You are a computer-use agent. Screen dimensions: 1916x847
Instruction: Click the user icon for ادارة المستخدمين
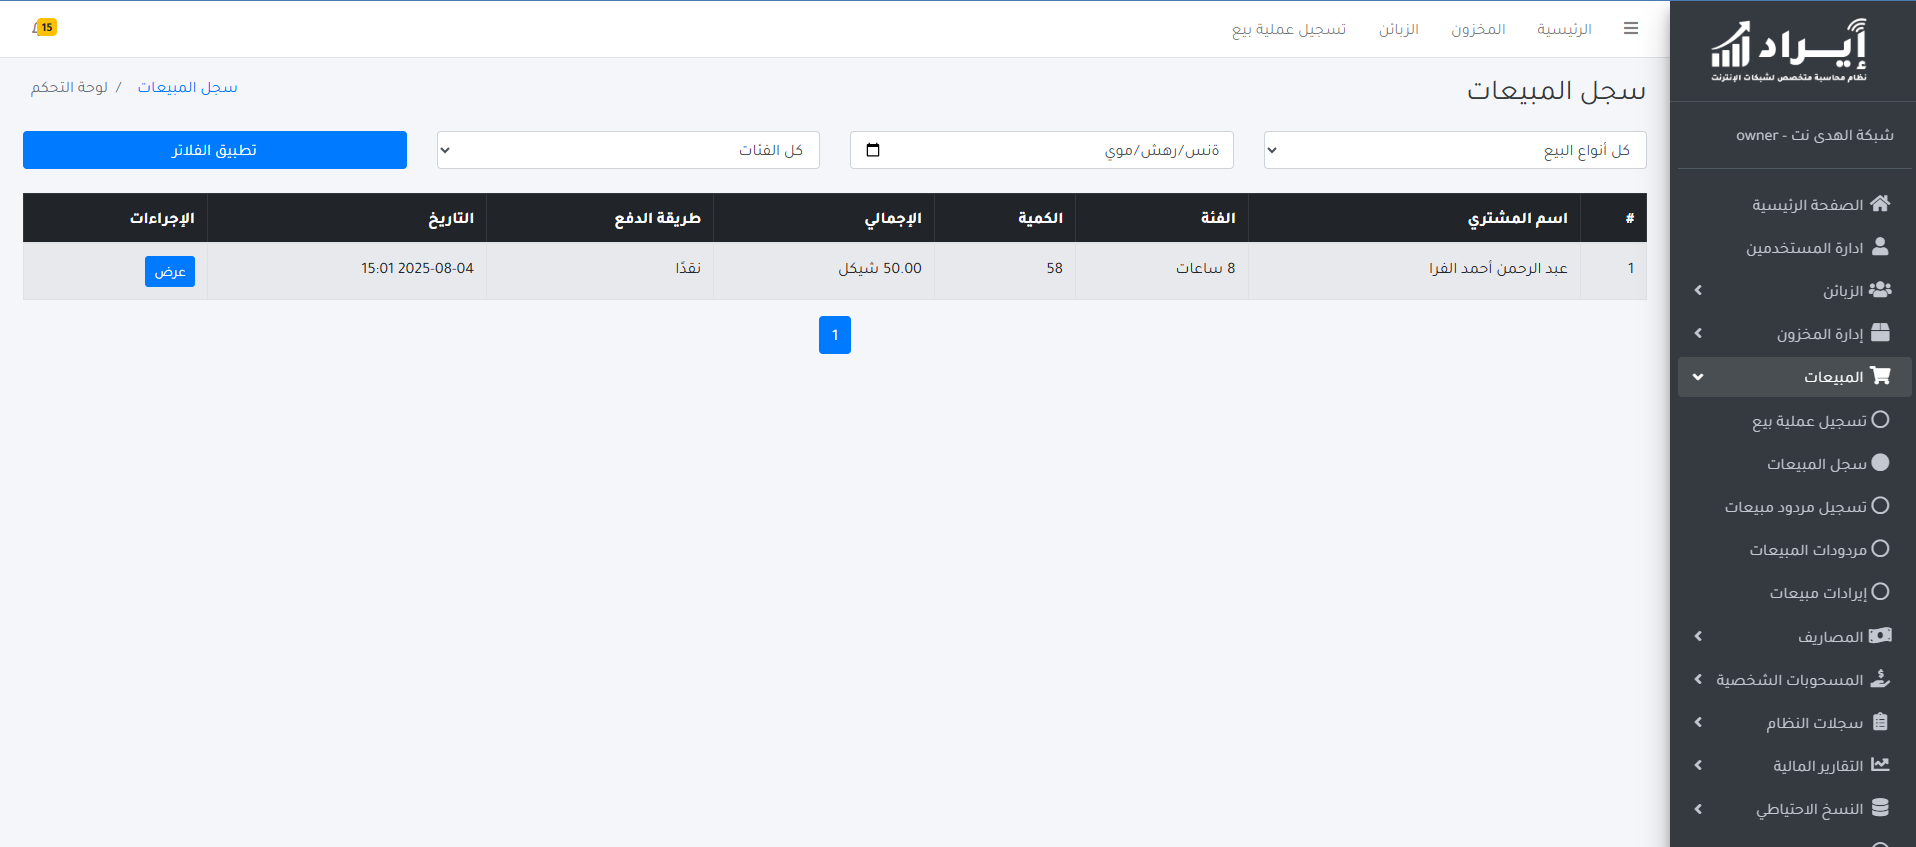[x=1880, y=247]
